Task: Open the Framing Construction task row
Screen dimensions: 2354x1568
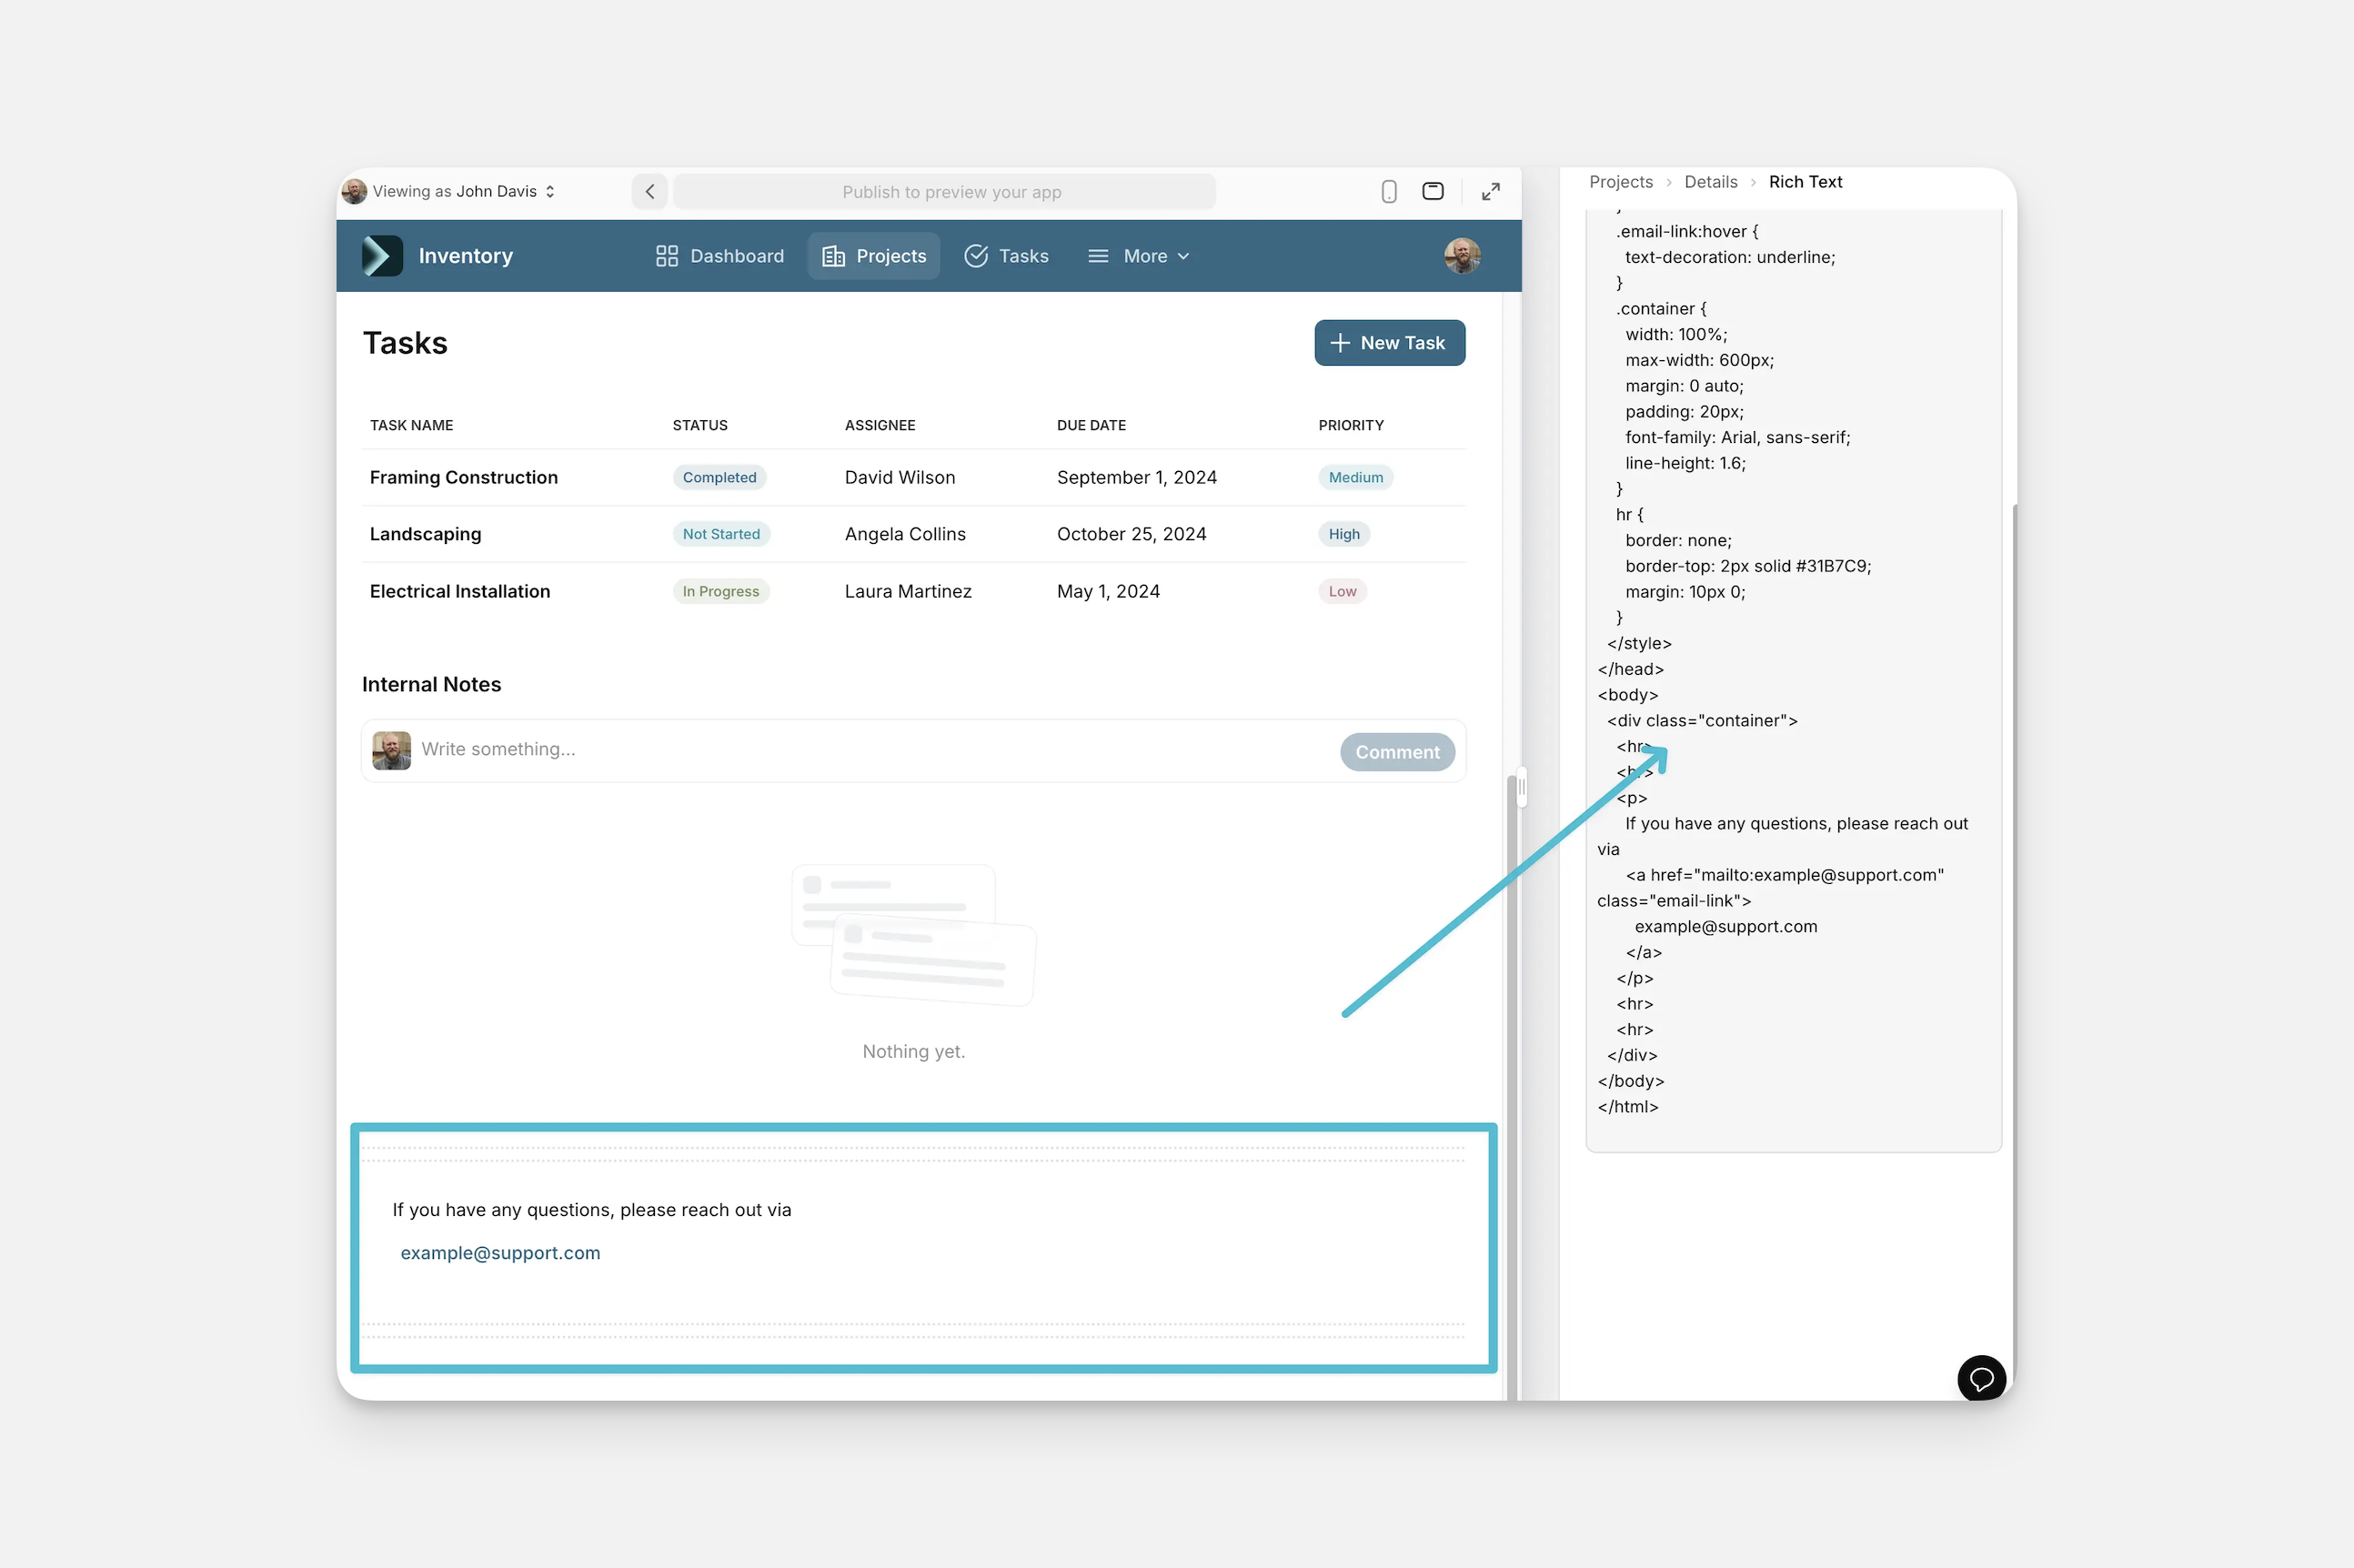Action: point(914,477)
